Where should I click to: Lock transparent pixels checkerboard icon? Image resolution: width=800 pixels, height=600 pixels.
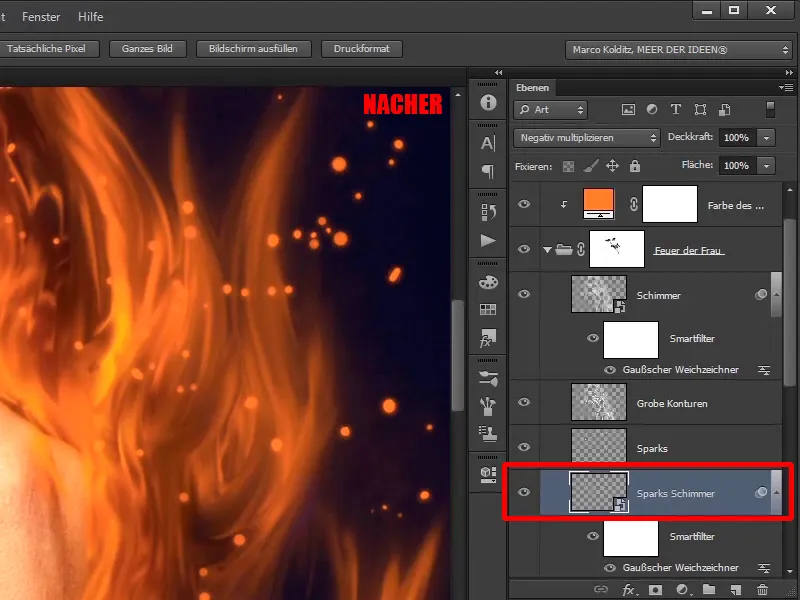pos(568,166)
